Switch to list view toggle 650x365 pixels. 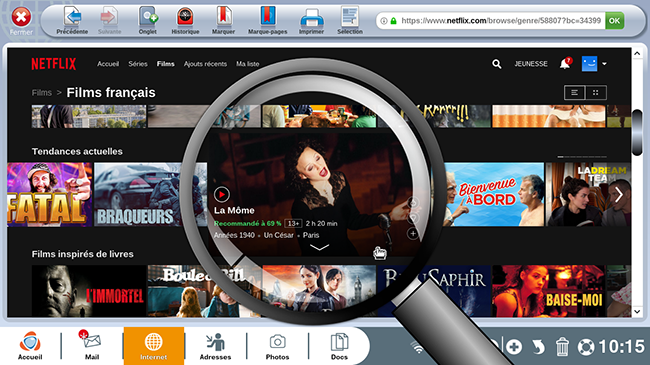(x=575, y=92)
